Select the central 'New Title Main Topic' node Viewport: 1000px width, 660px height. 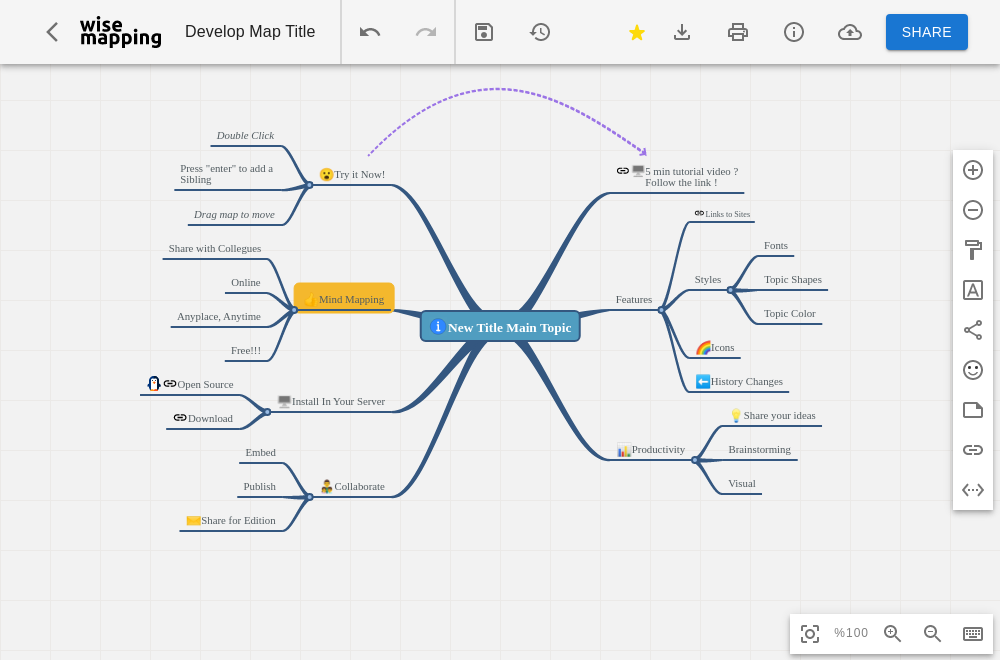coord(500,326)
